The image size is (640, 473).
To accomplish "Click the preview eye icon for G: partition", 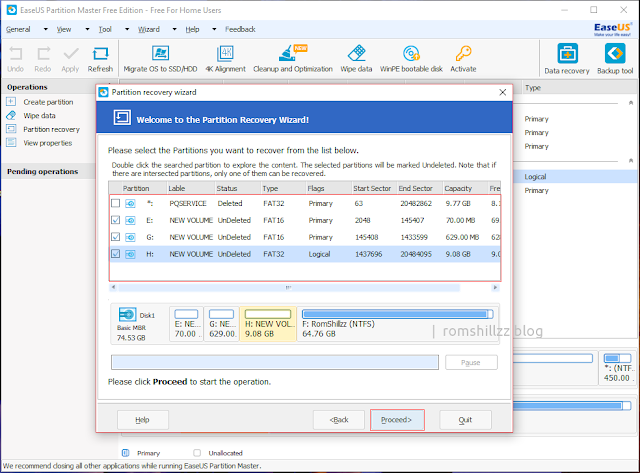I will point(130,237).
